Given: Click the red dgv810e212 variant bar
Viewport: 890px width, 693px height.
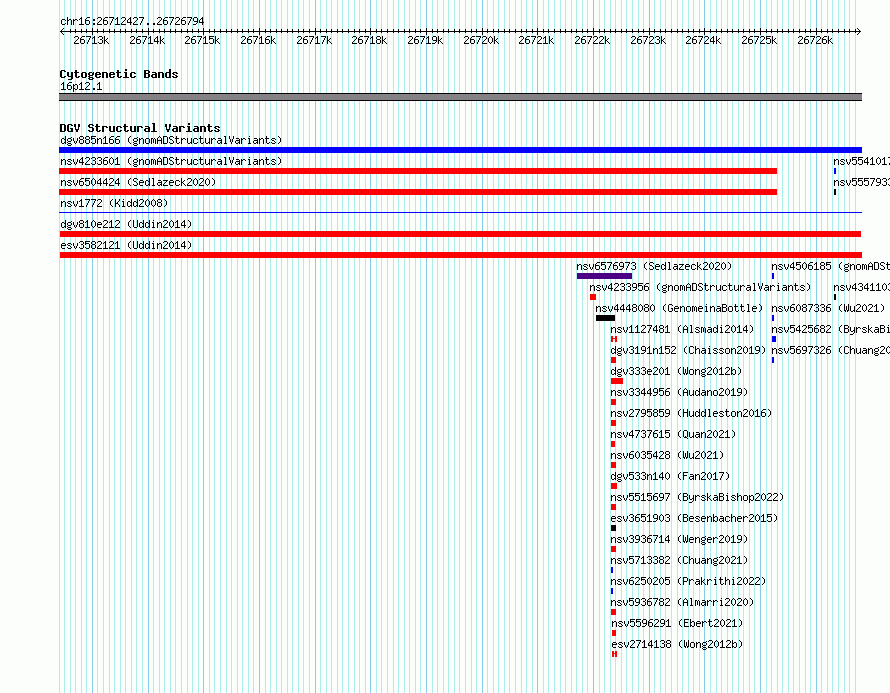Looking at the screenshot, I should (460, 234).
